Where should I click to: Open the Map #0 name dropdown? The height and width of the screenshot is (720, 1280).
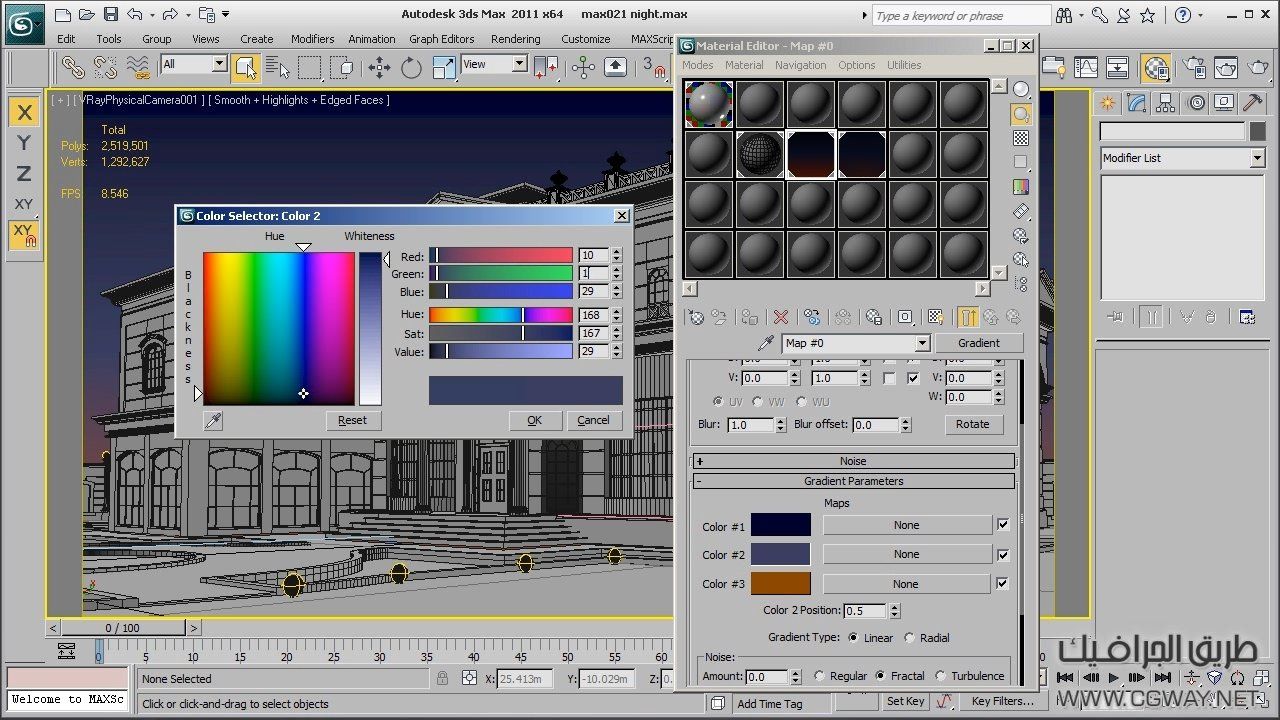coord(922,343)
